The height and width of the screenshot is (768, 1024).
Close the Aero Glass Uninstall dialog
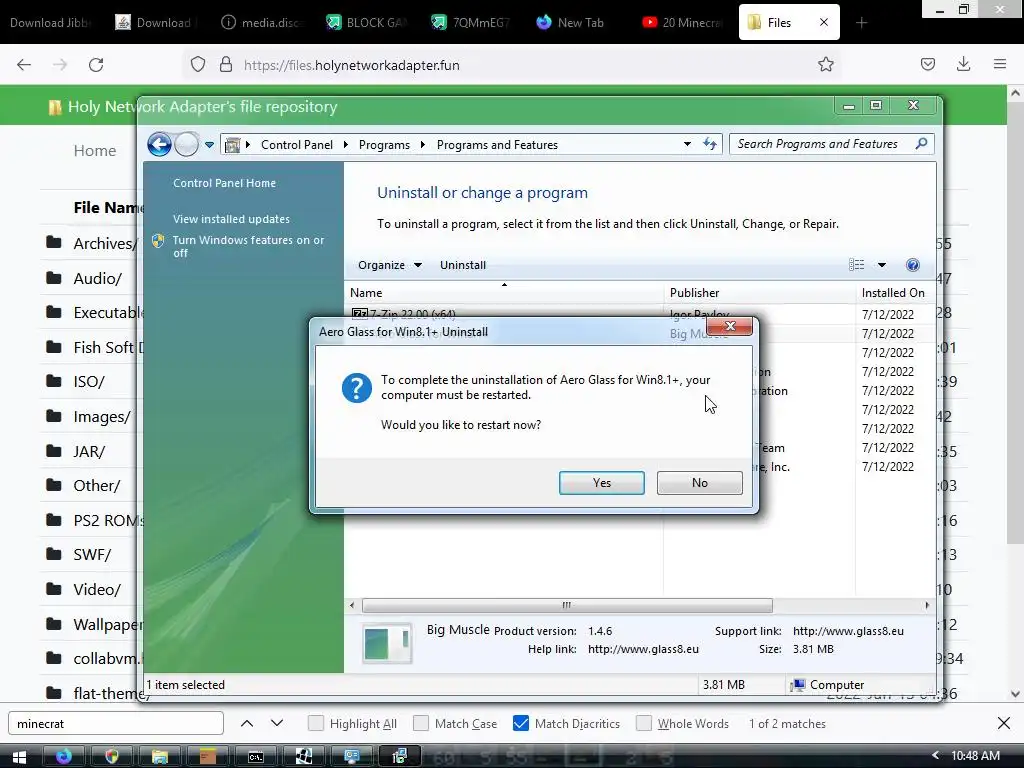coord(730,326)
